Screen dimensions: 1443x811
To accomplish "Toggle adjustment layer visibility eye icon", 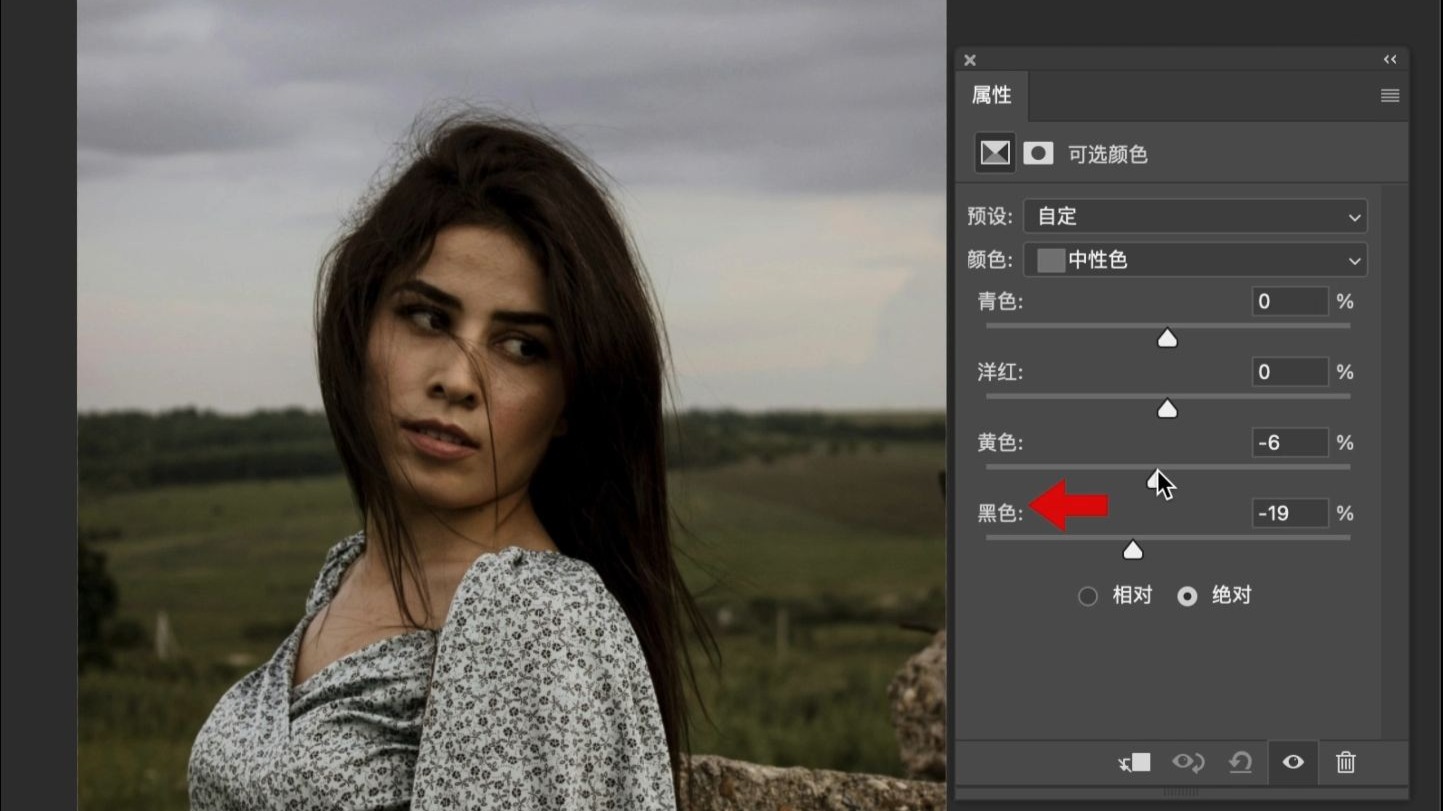I will (x=1293, y=762).
